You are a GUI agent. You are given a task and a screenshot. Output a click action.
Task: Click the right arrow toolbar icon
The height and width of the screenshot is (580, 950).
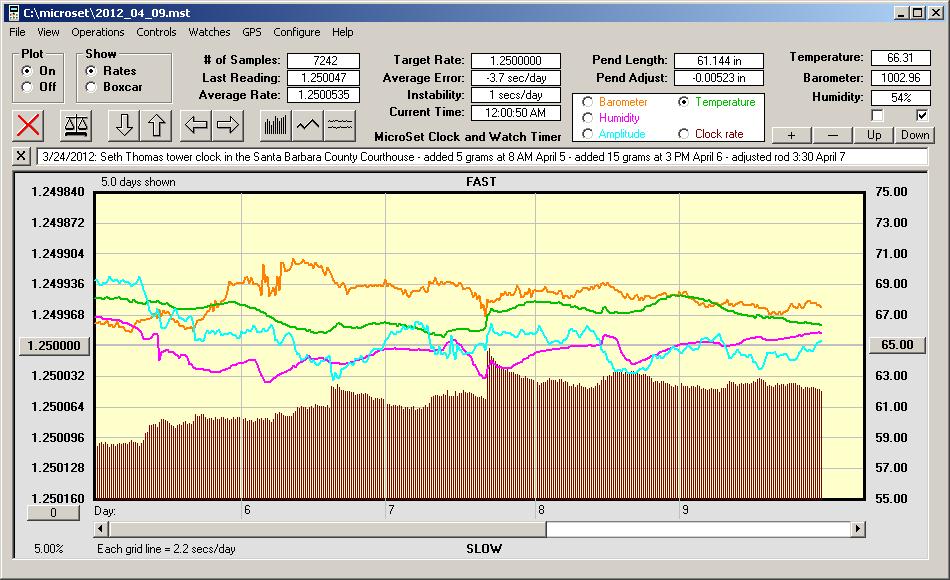click(x=228, y=125)
